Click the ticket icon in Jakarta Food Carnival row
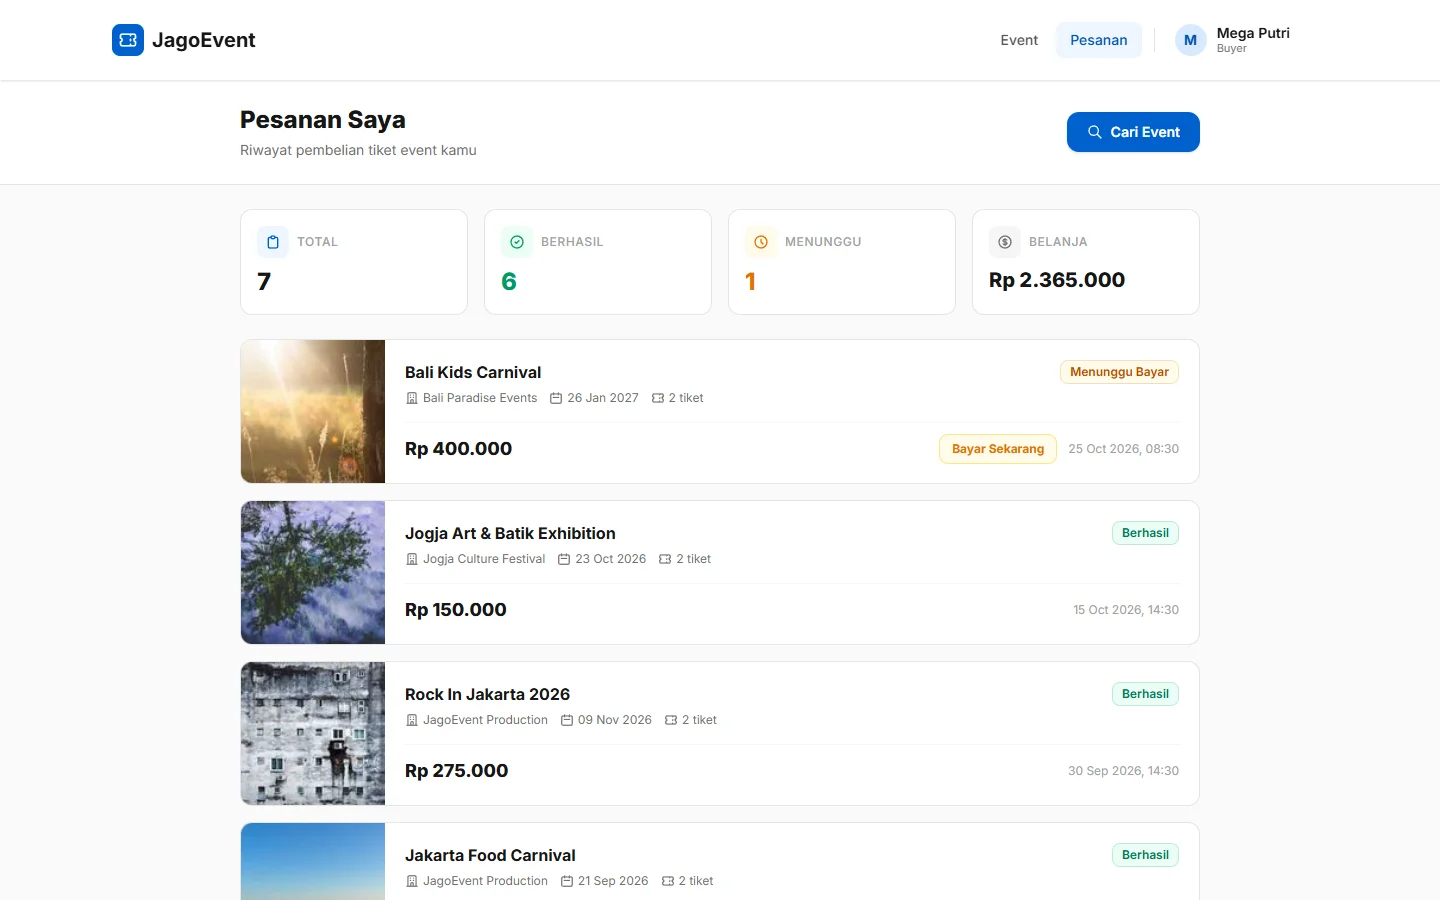1440x900 pixels. 668,881
